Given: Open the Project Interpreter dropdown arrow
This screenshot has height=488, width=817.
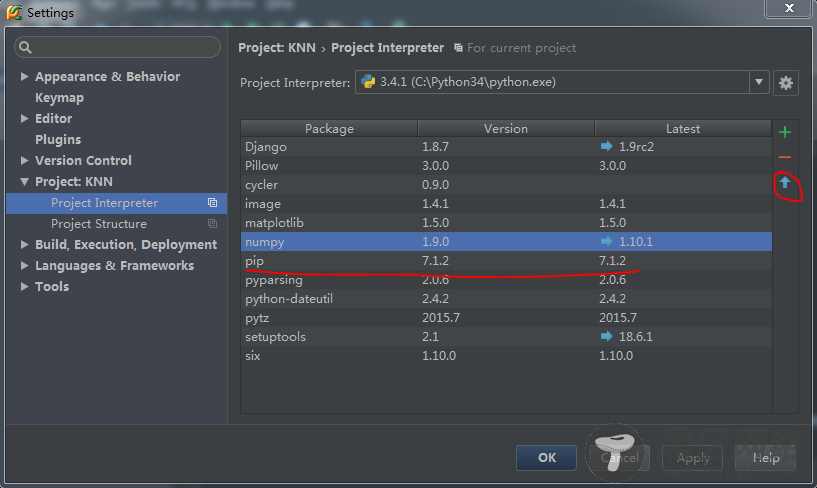Looking at the screenshot, I should [x=759, y=82].
